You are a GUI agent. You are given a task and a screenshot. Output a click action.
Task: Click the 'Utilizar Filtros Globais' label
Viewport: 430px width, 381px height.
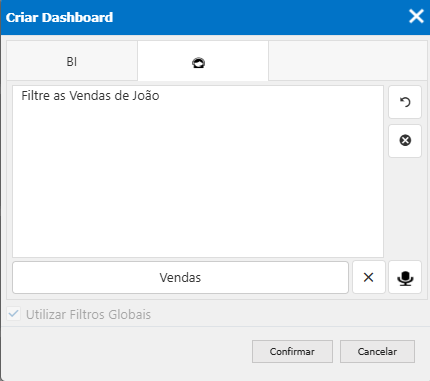click(88, 314)
